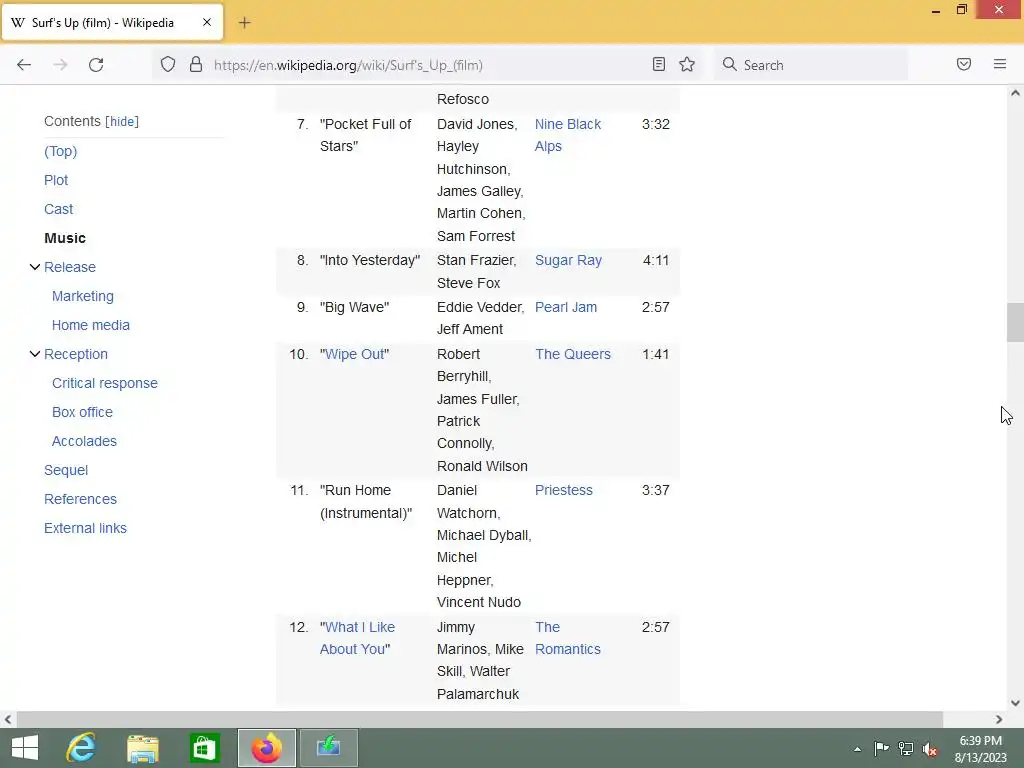Go to Plot section

click(56, 180)
